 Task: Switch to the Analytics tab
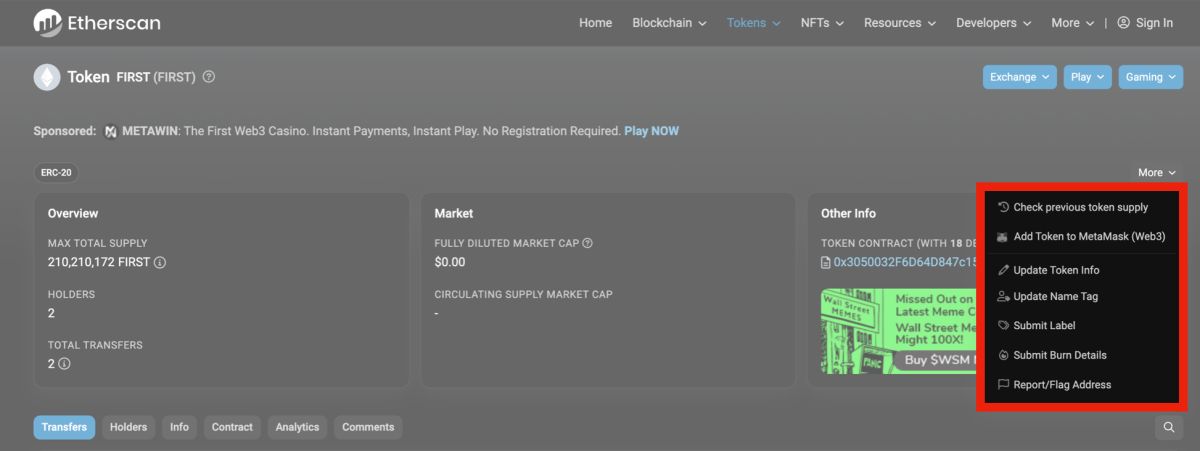(297, 427)
